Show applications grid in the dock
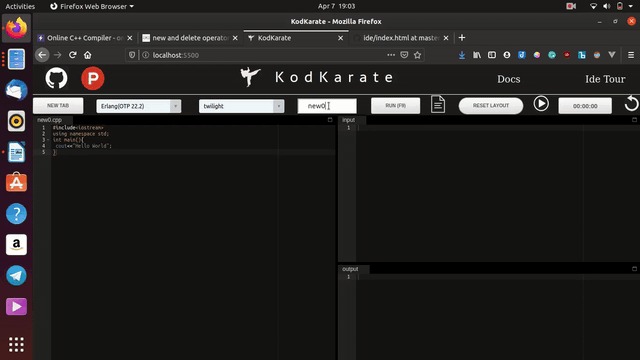 (16, 344)
